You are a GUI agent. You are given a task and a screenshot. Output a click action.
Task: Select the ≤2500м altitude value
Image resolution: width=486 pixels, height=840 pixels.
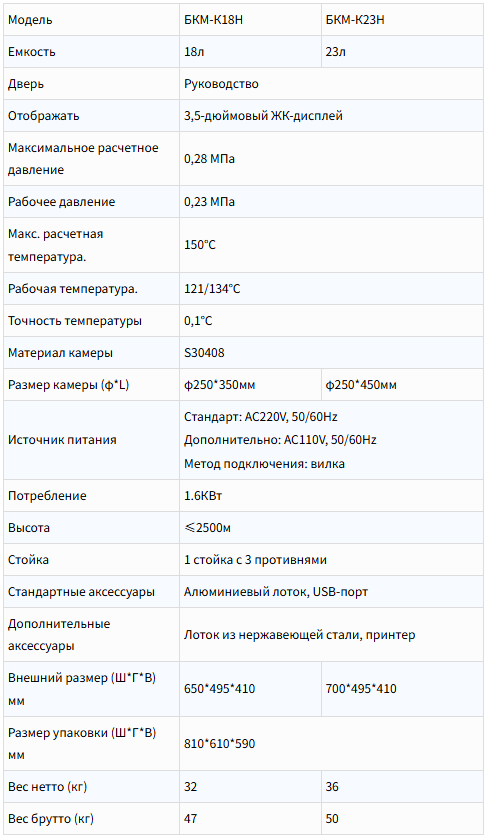coord(207,528)
